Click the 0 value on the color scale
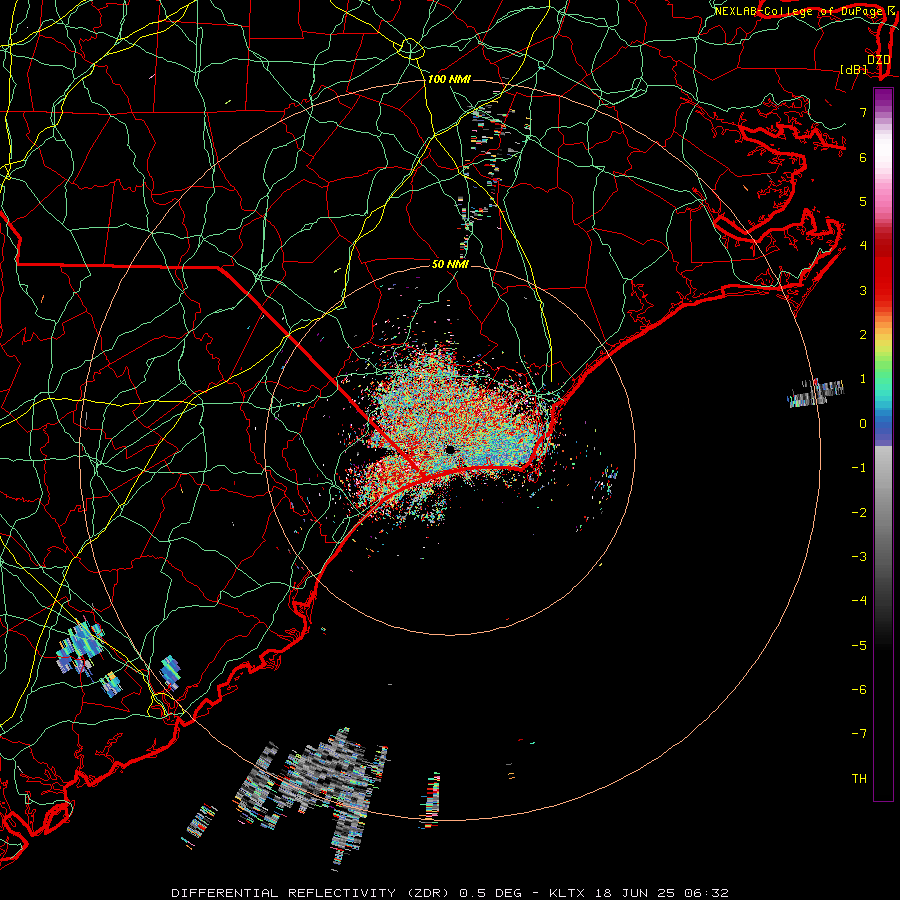The height and width of the screenshot is (900, 900). point(863,424)
